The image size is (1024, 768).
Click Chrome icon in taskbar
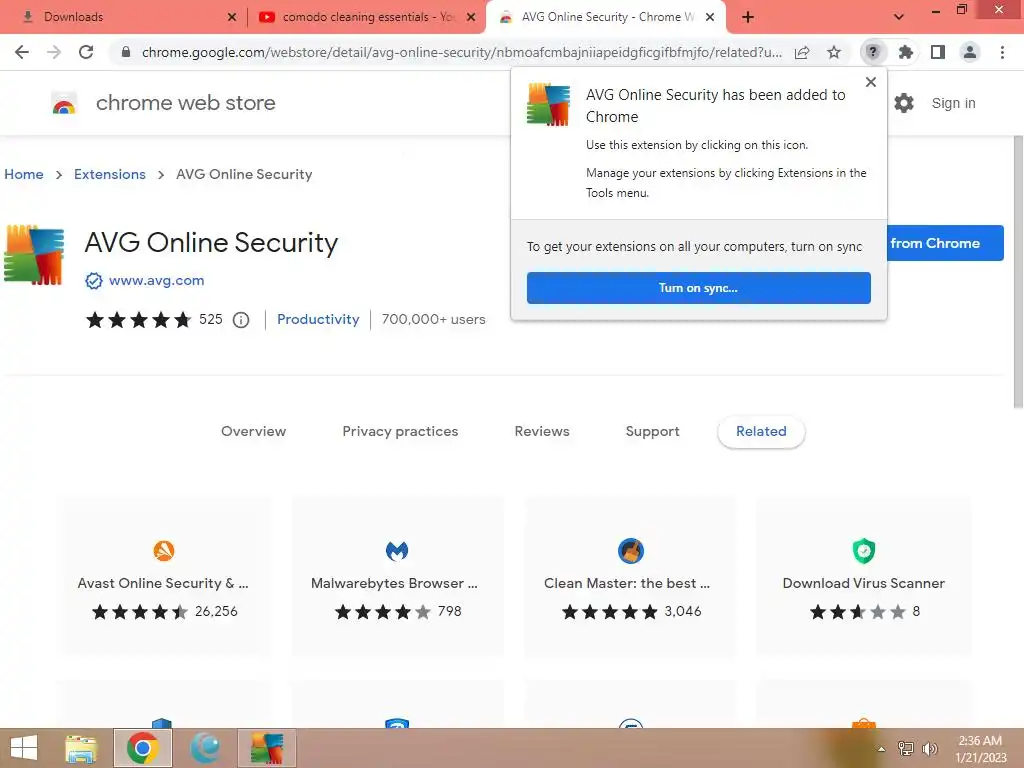[143, 748]
